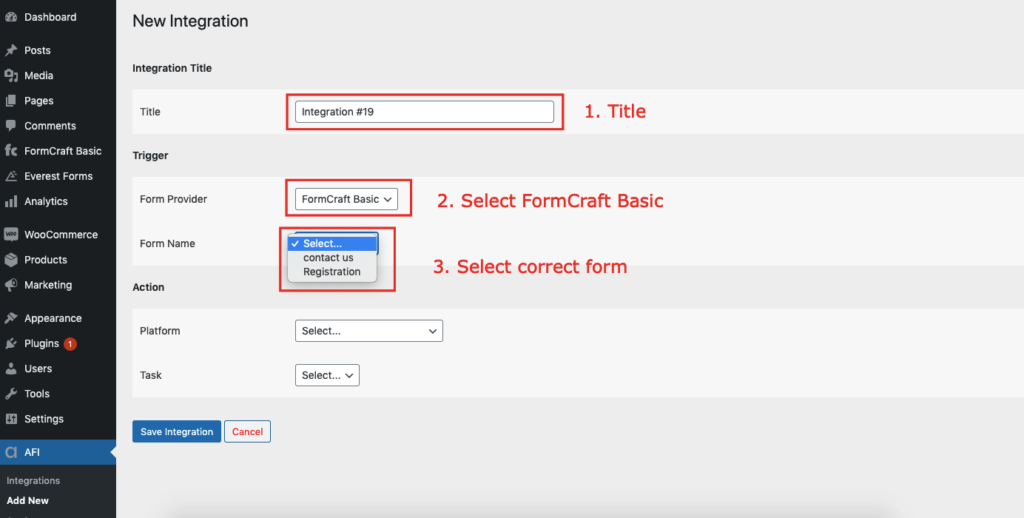The height and width of the screenshot is (518, 1024).
Task: Click the Plugins update count badge
Action: tap(70, 344)
